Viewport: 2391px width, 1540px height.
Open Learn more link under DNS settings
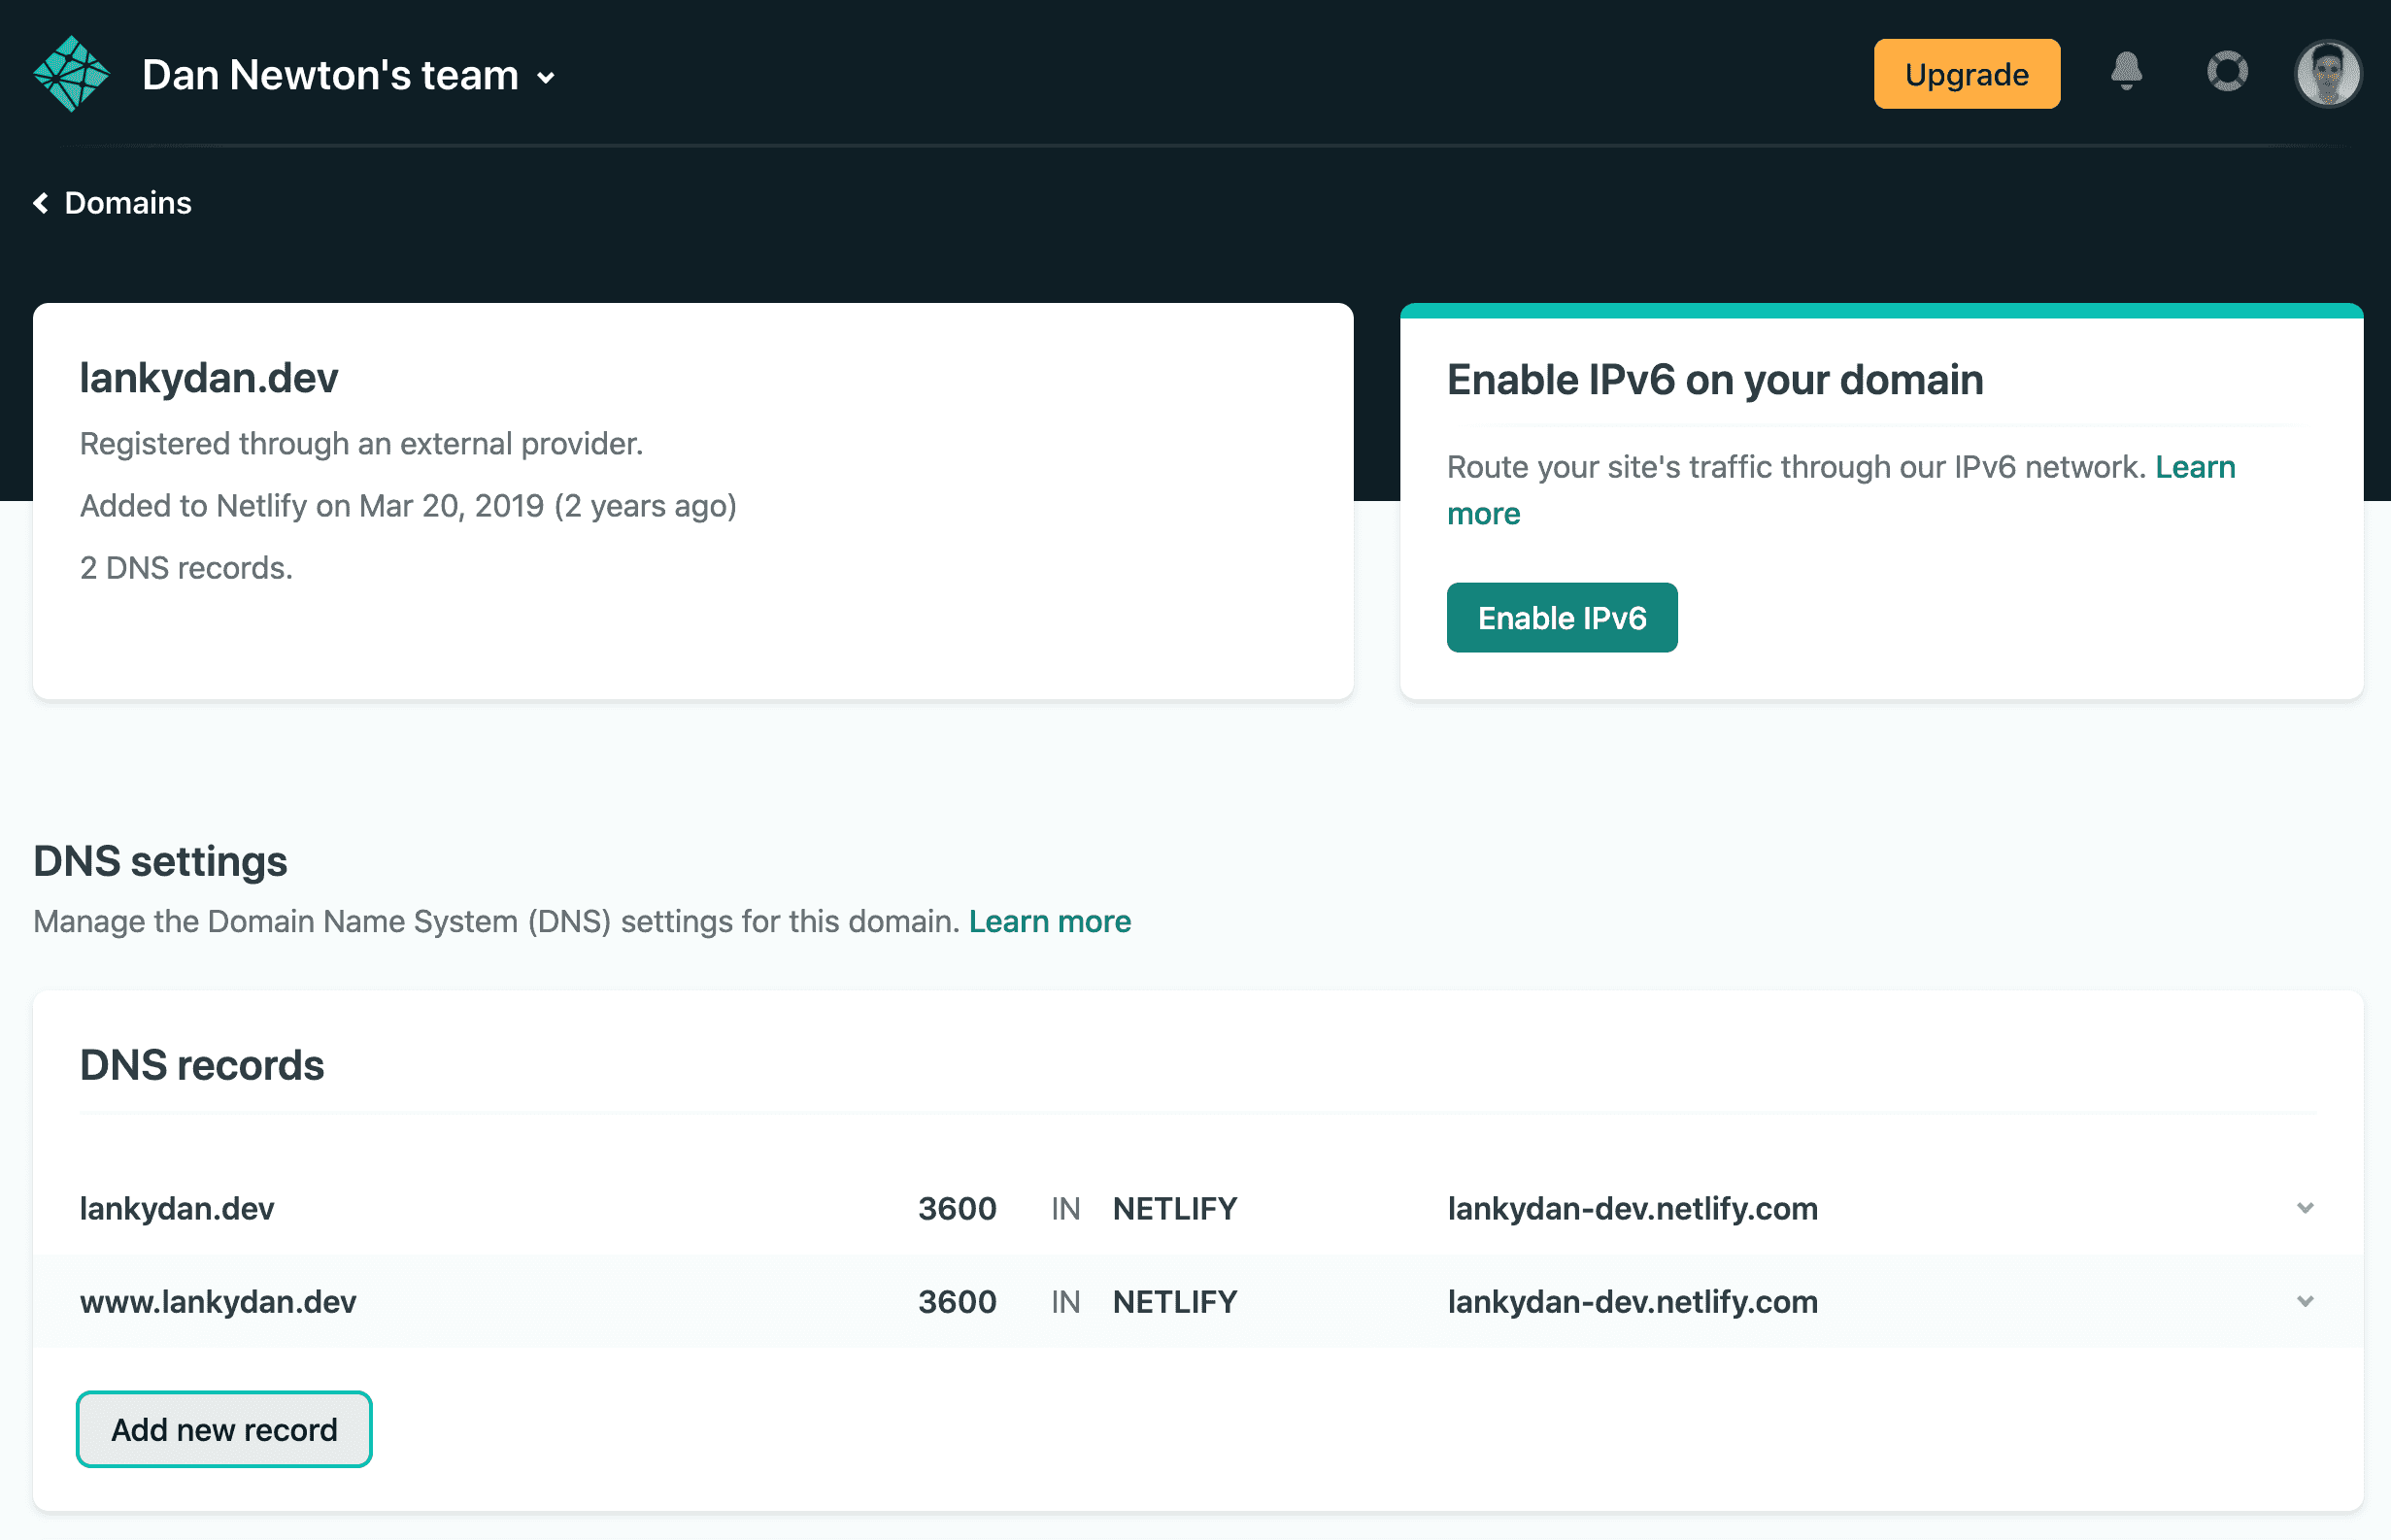pos(1049,921)
